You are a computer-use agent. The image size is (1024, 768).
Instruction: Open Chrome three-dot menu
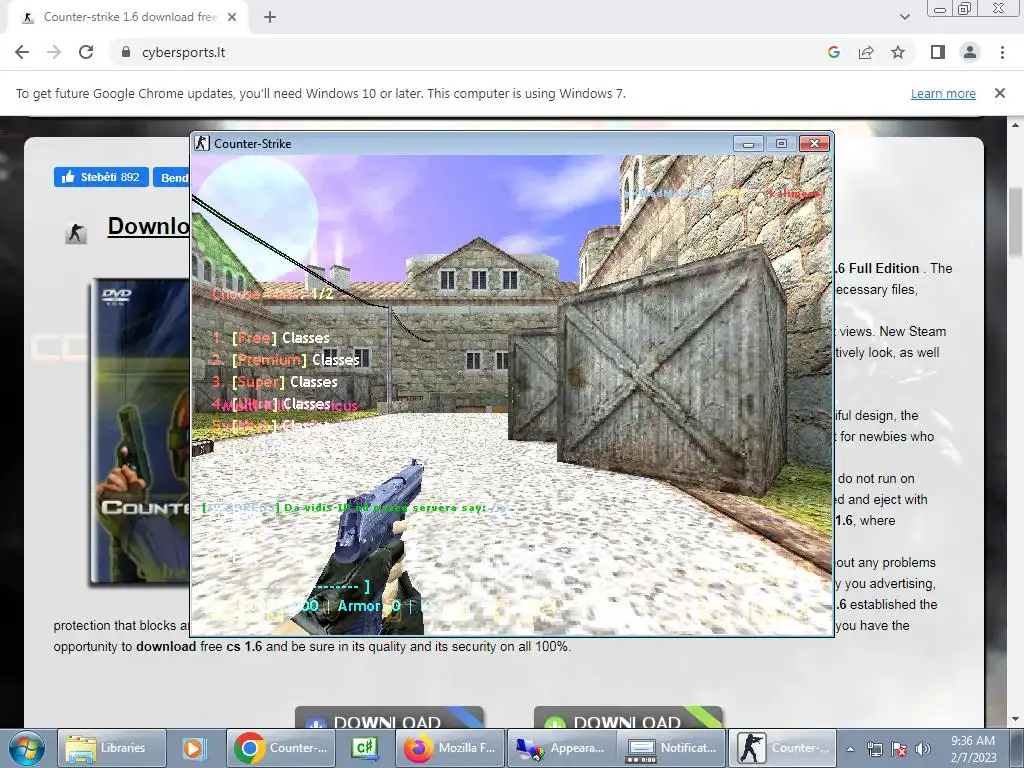(1002, 52)
